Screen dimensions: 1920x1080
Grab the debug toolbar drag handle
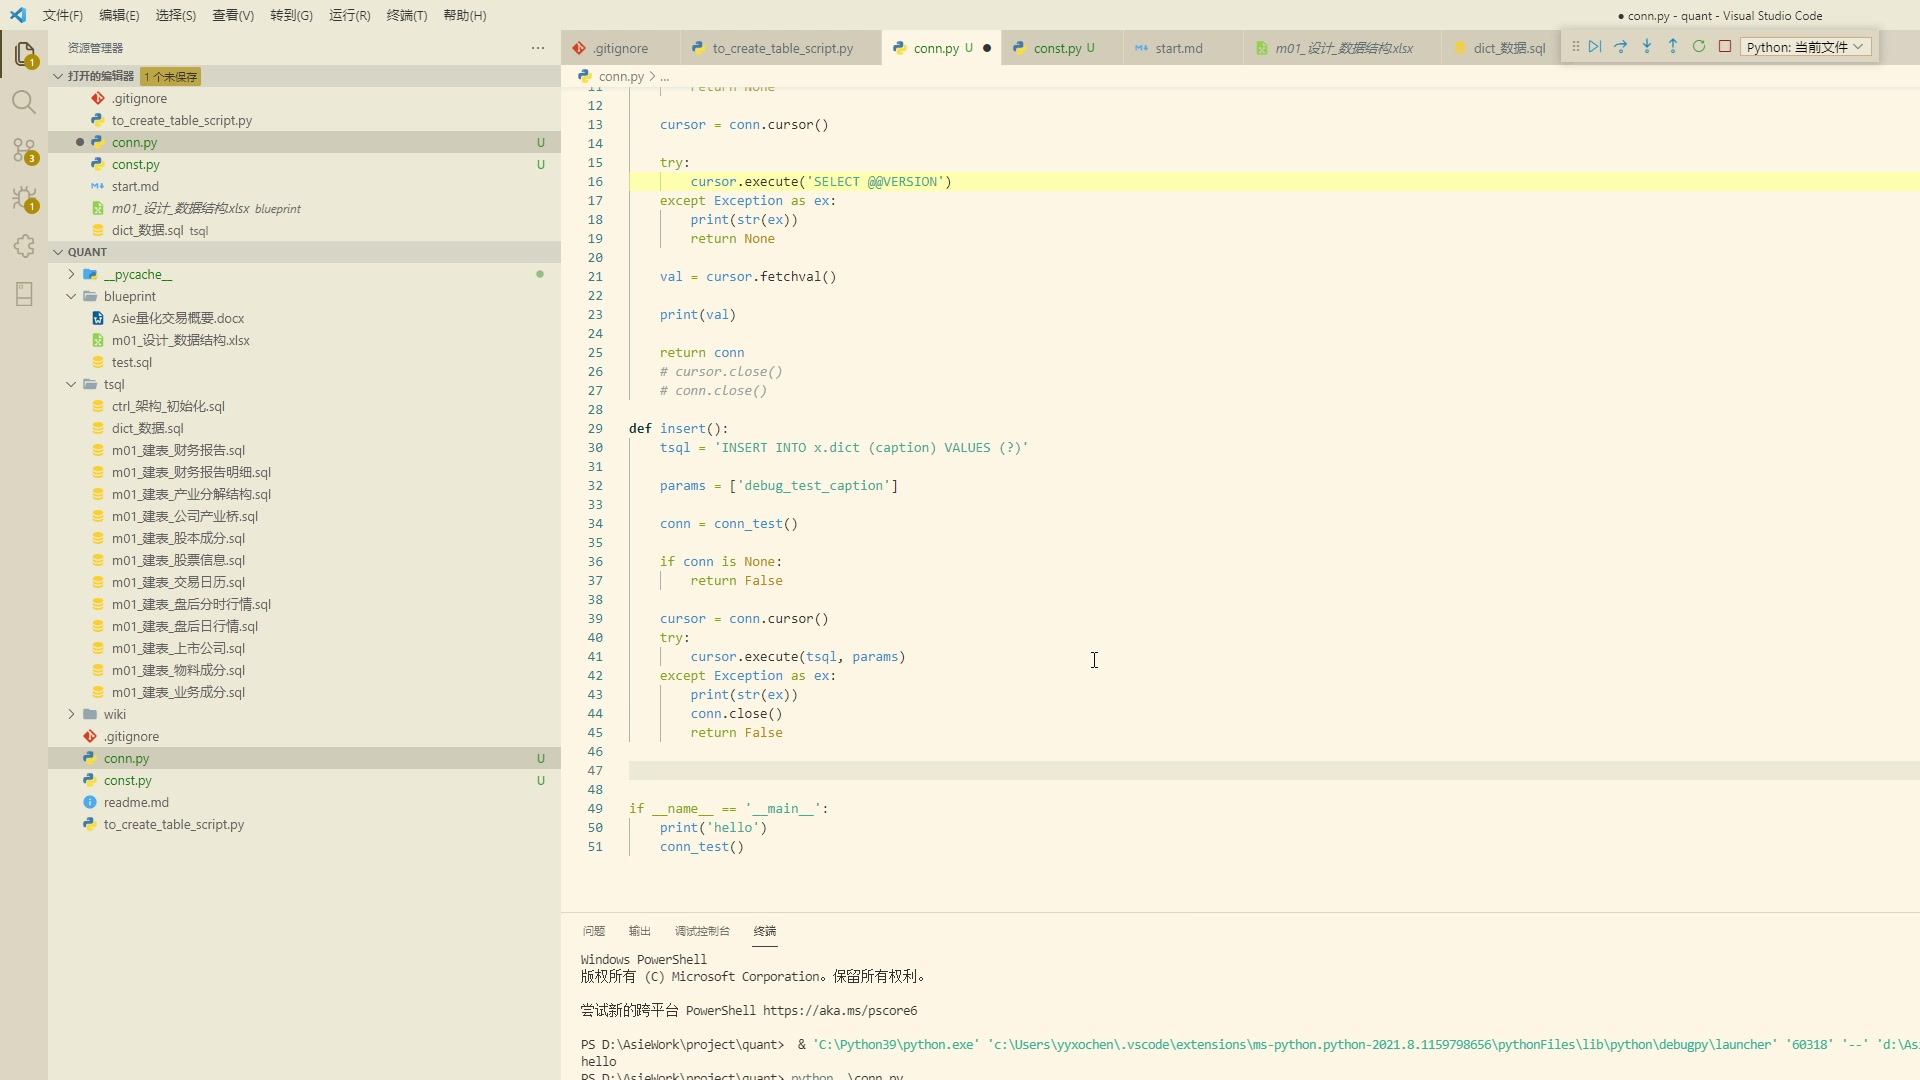1575,47
